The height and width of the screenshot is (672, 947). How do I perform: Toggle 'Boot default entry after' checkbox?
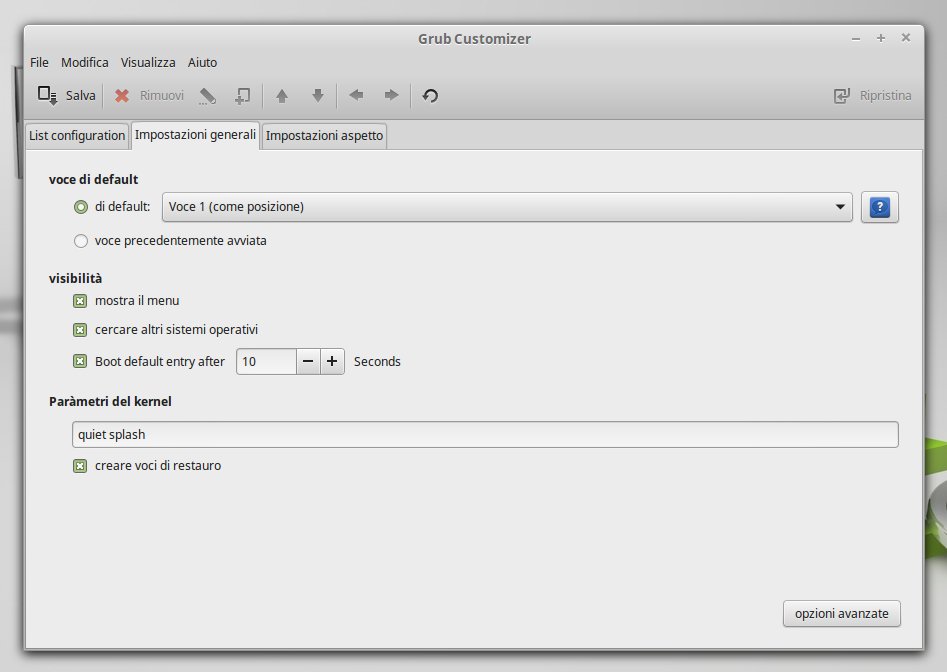(x=80, y=361)
